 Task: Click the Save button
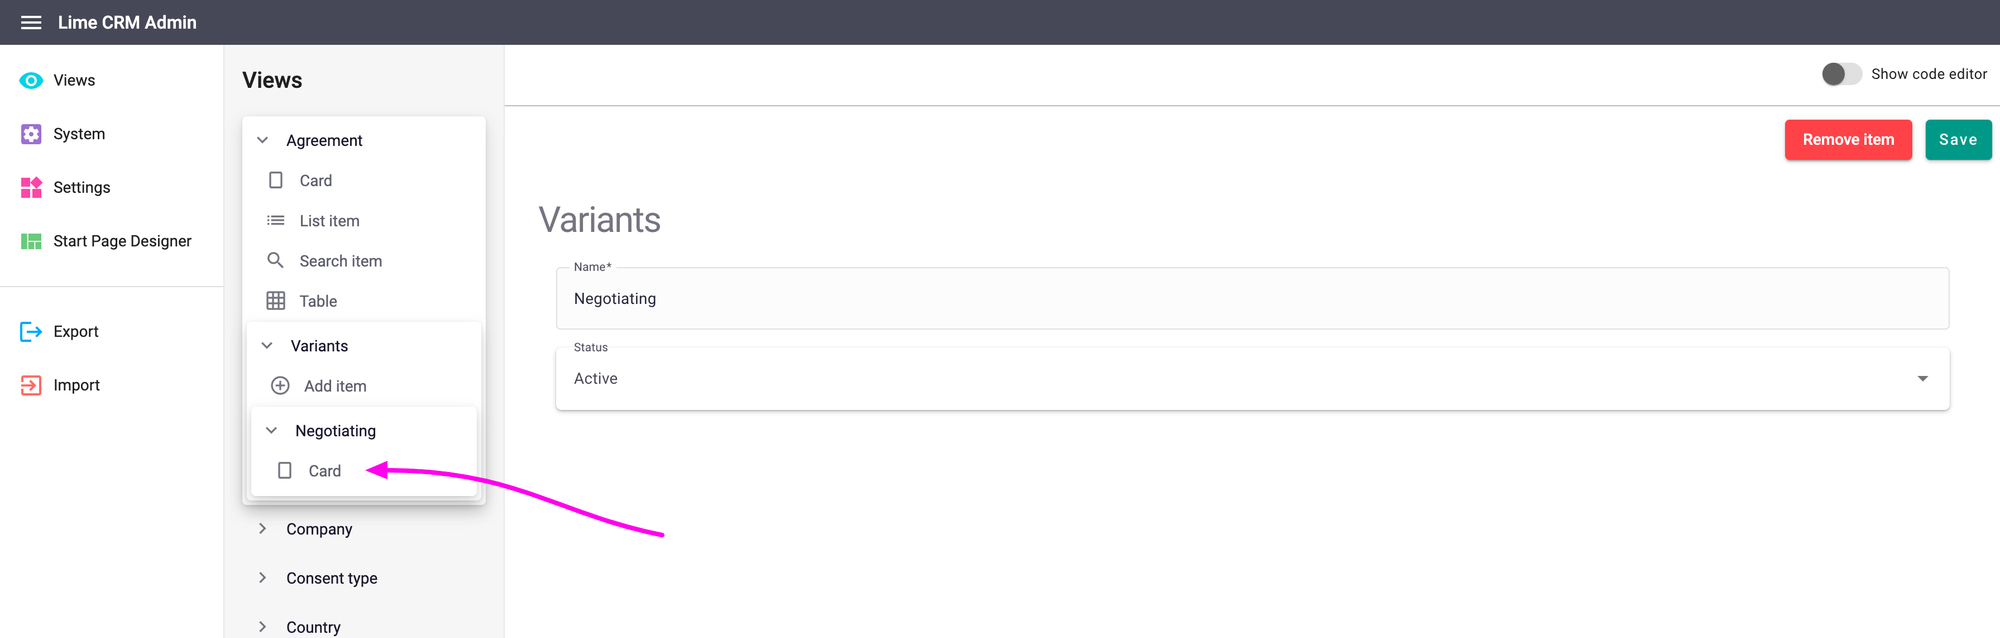(1958, 140)
